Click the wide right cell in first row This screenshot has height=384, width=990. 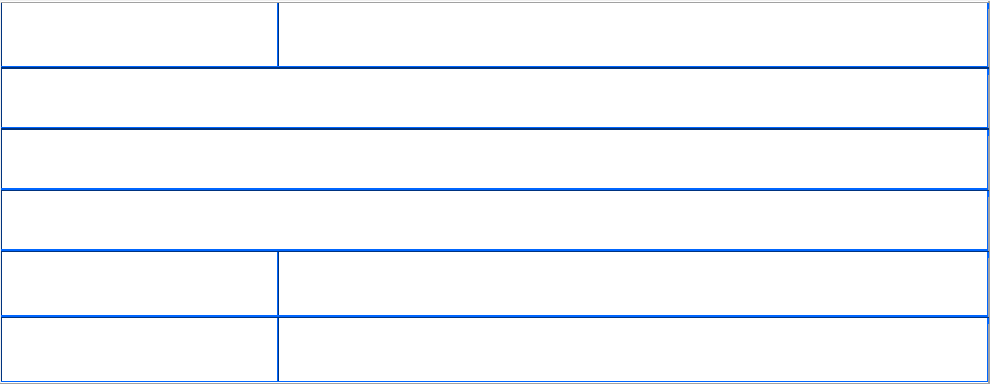[633, 34]
